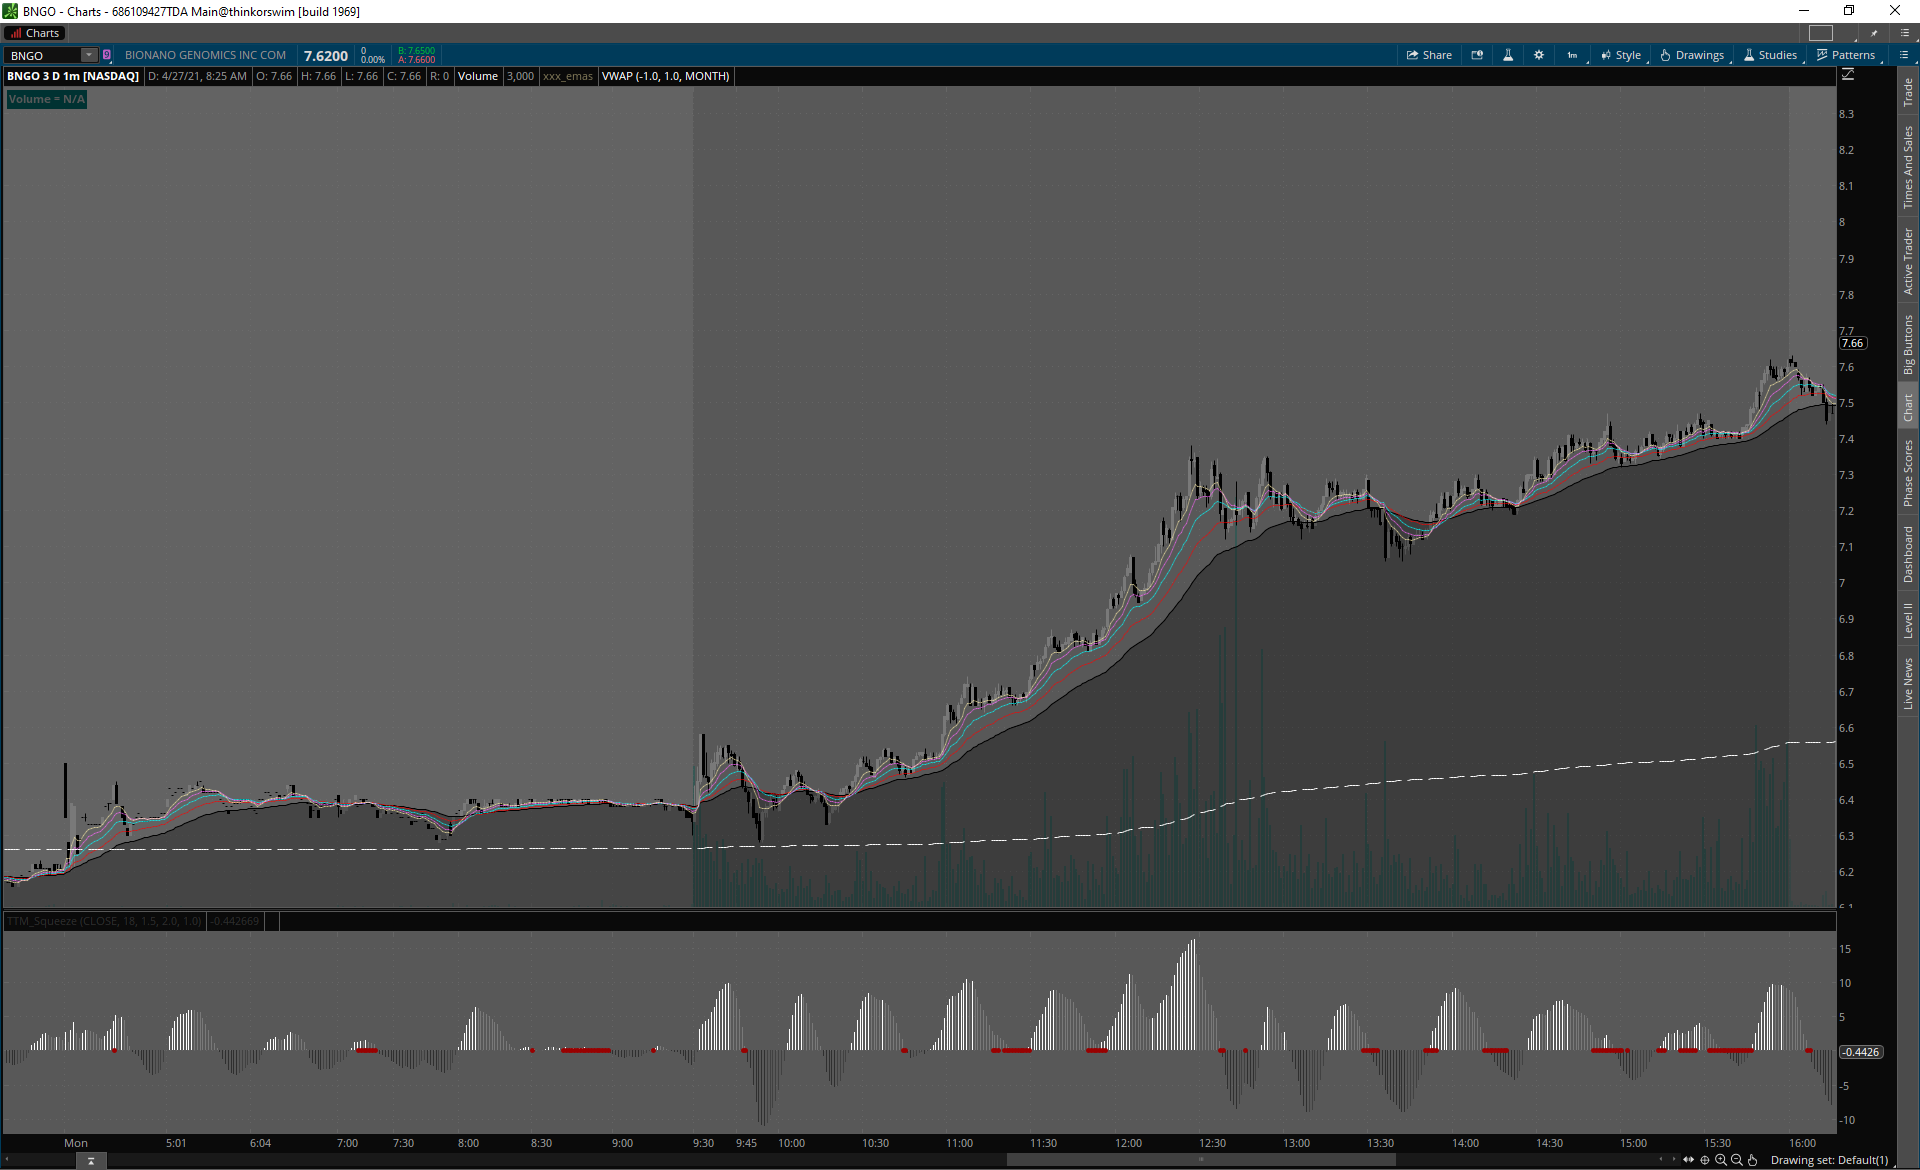Click the purple symbol link icon

click(x=107, y=55)
